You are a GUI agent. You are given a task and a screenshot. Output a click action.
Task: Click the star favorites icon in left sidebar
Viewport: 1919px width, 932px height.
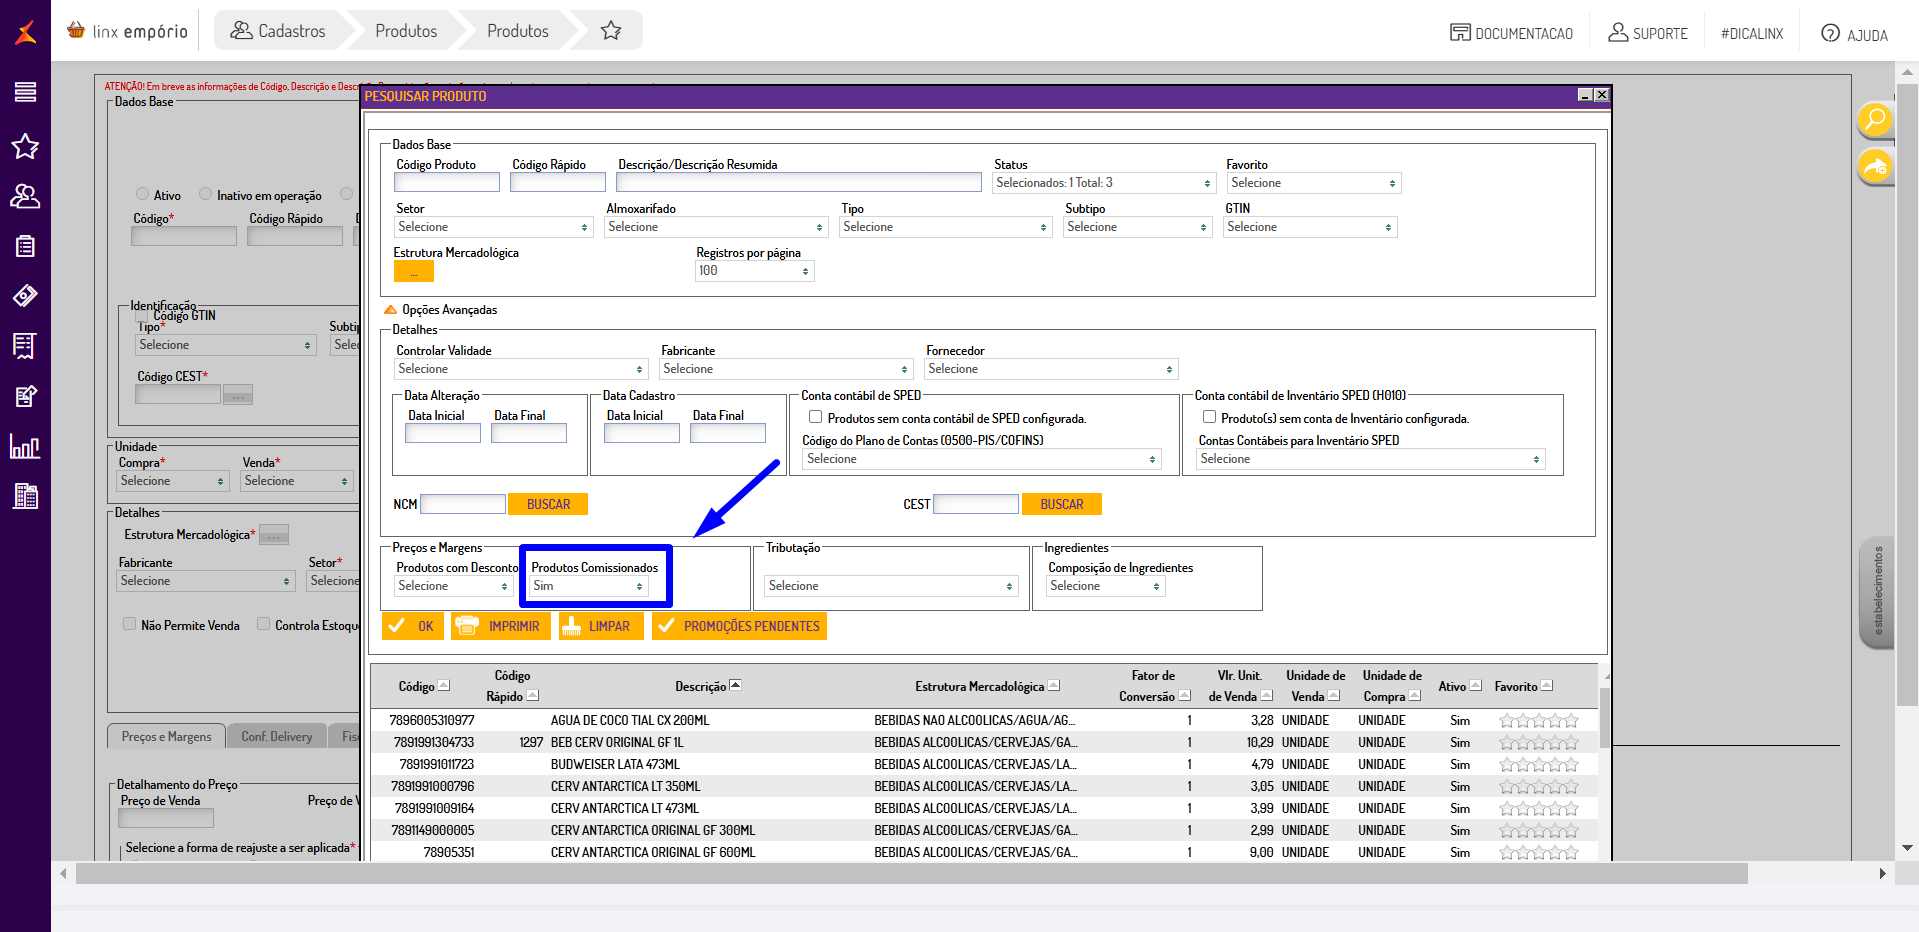pyautogui.click(x=25, y=147)
